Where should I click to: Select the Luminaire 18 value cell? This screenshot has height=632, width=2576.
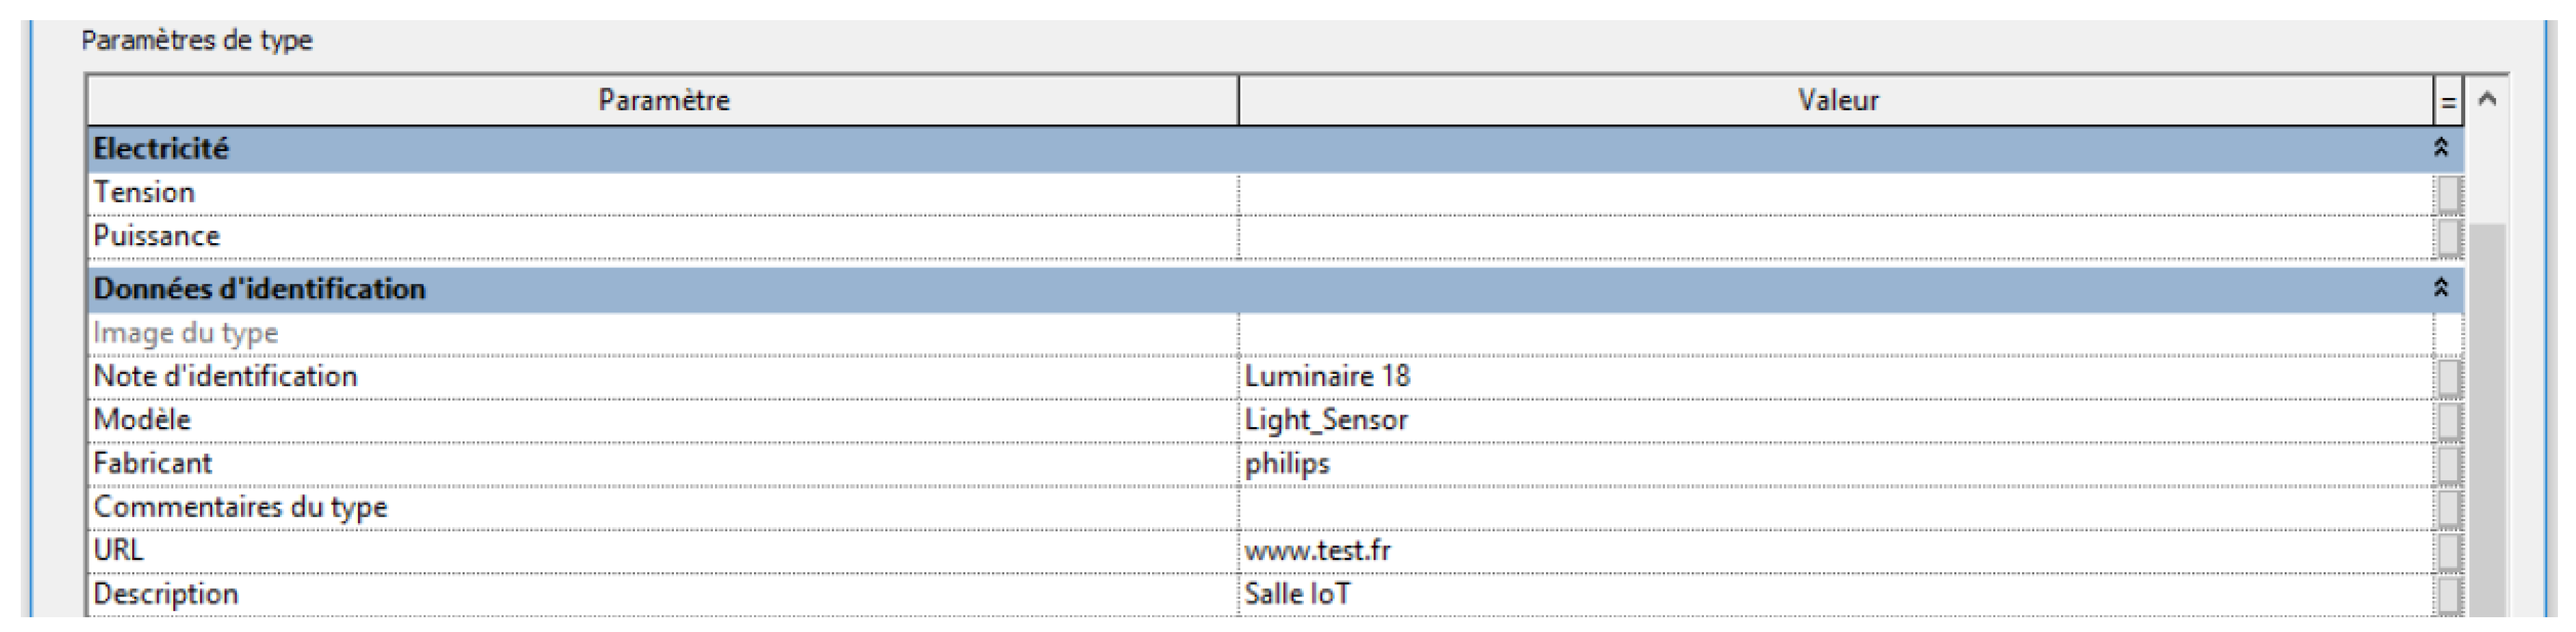point(1836,377)
